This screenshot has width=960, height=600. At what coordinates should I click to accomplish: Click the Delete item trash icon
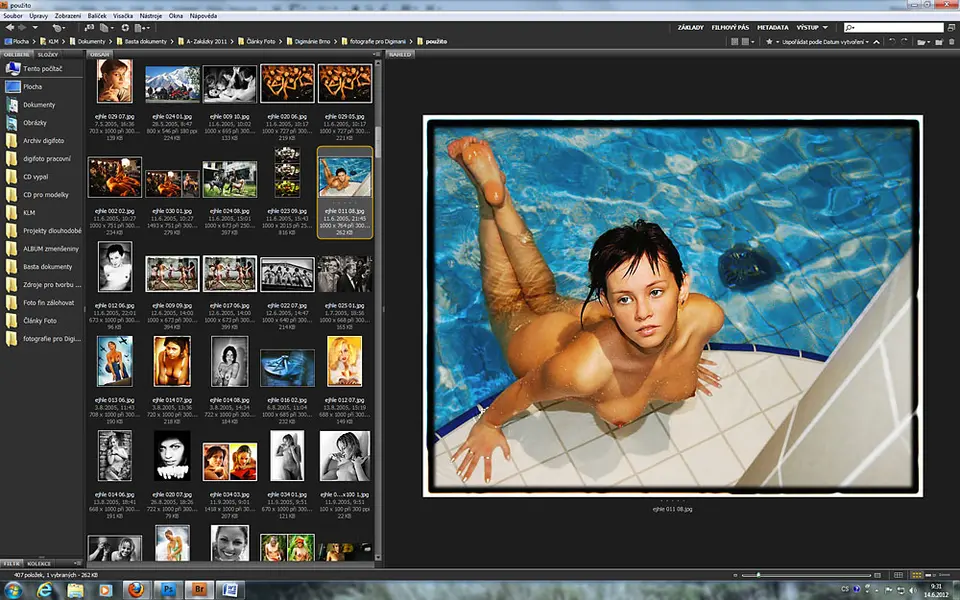(x=950, y=42)
